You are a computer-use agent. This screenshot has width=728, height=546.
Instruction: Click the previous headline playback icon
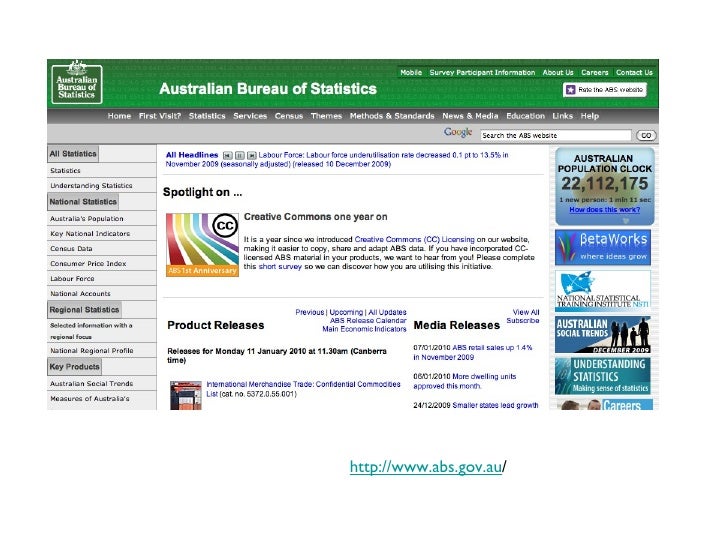click(228, 156)
